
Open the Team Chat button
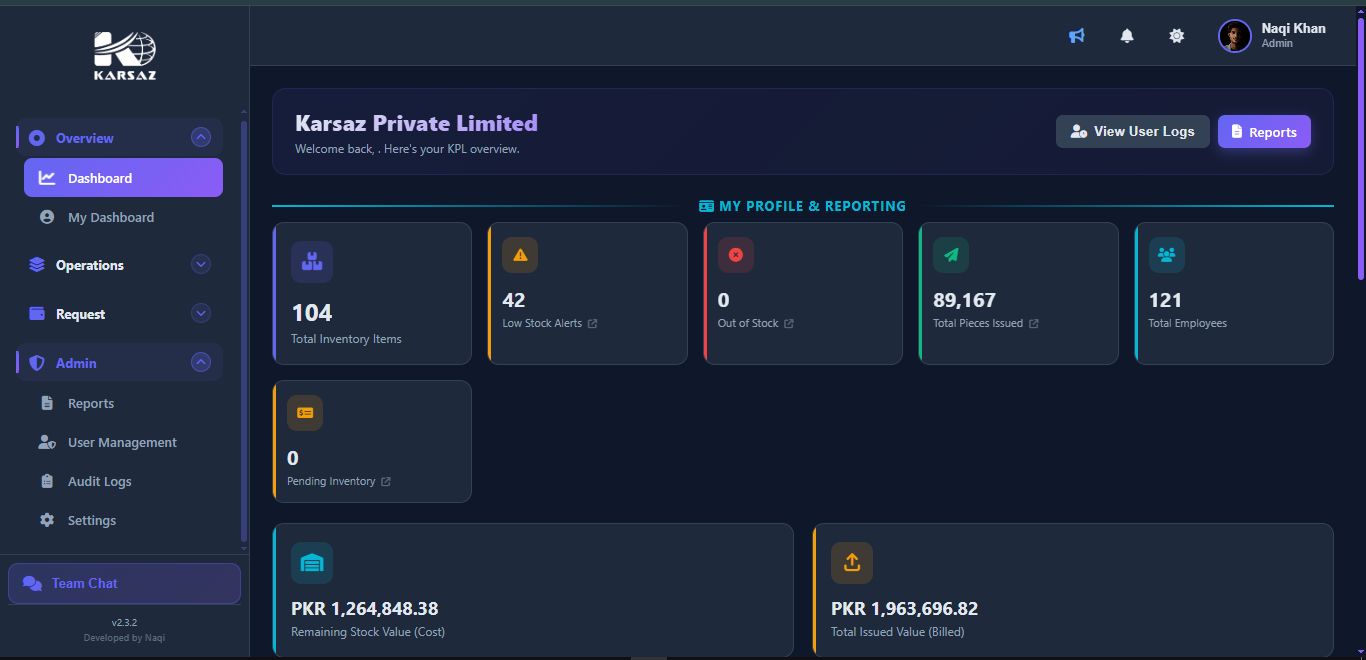[x=124, y=584]
